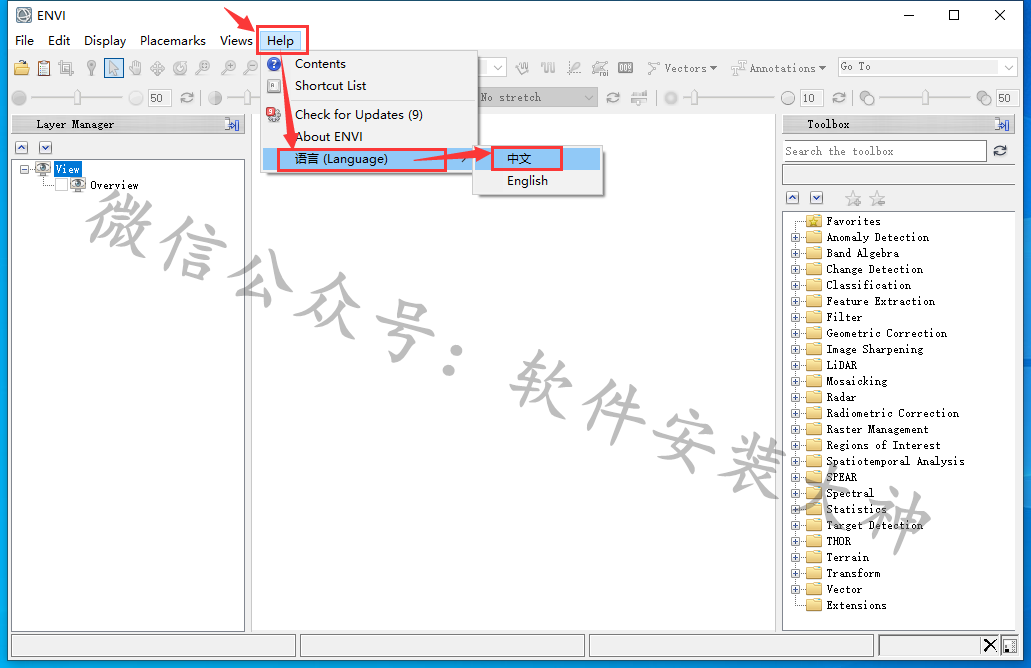The width and height of the screenshot is (1031, 668).
Task: Click the Cursor Value pin icon
Action: point(91,68)
